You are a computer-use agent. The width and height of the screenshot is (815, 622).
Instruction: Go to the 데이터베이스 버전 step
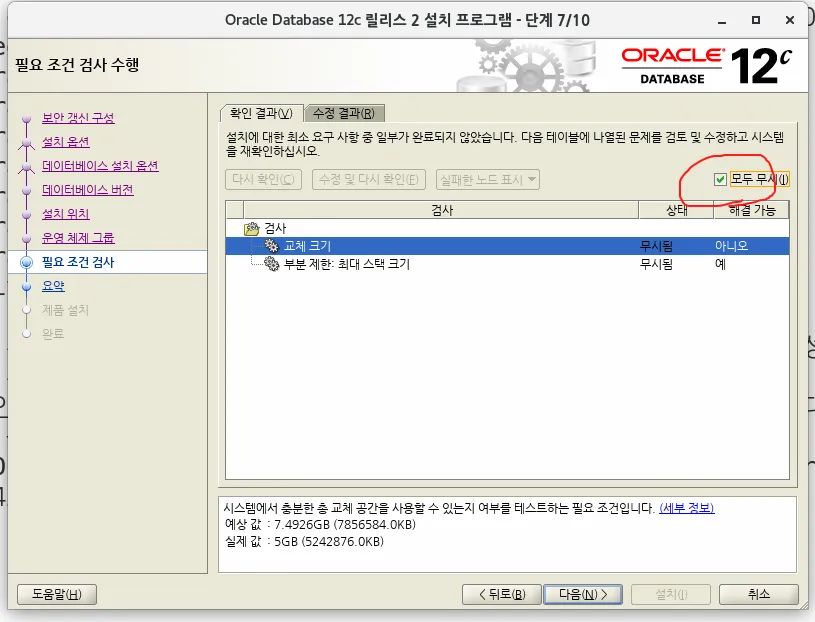coord(88,190)
